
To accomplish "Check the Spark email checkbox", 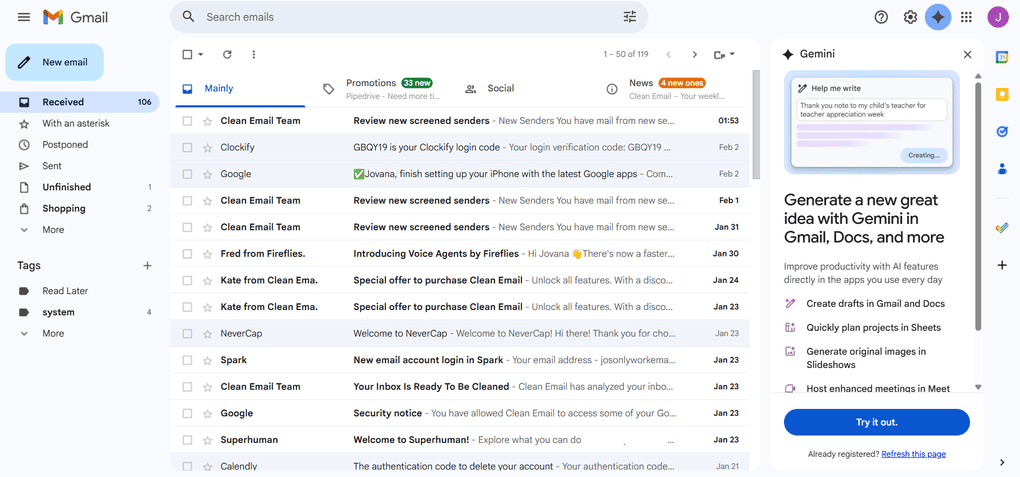I will [187, 361].
